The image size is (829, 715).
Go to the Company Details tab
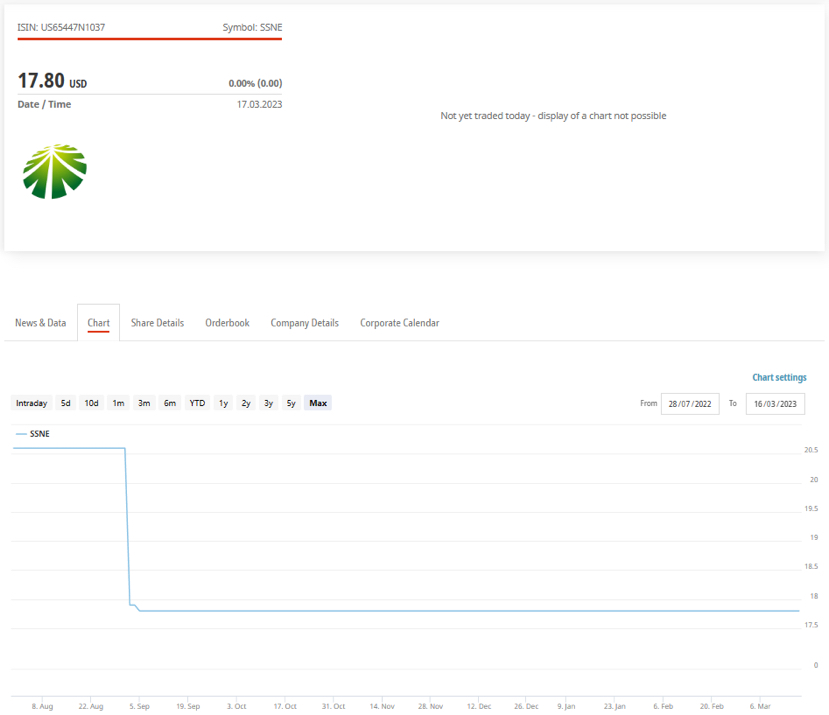[305, 323]
